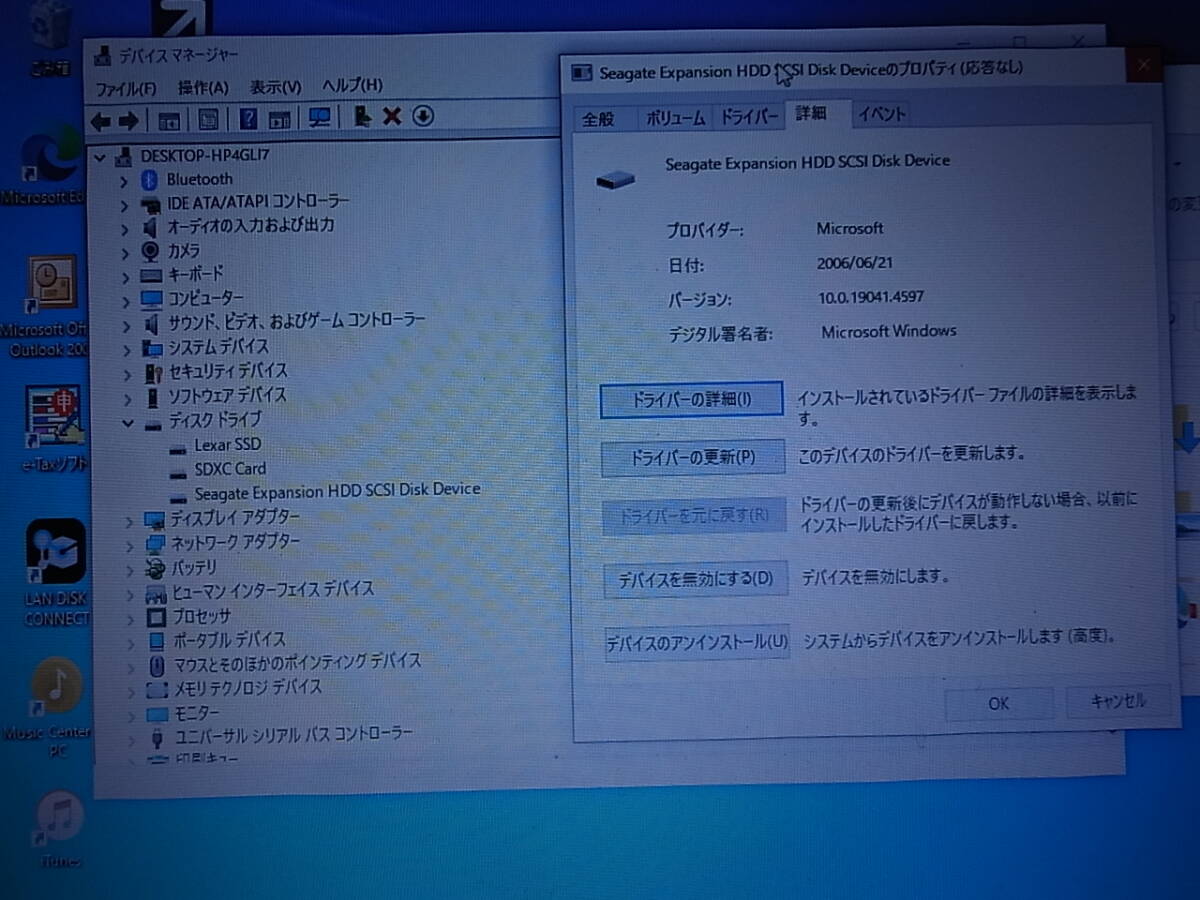Open the 表示(V) menu

click(275, 86)
